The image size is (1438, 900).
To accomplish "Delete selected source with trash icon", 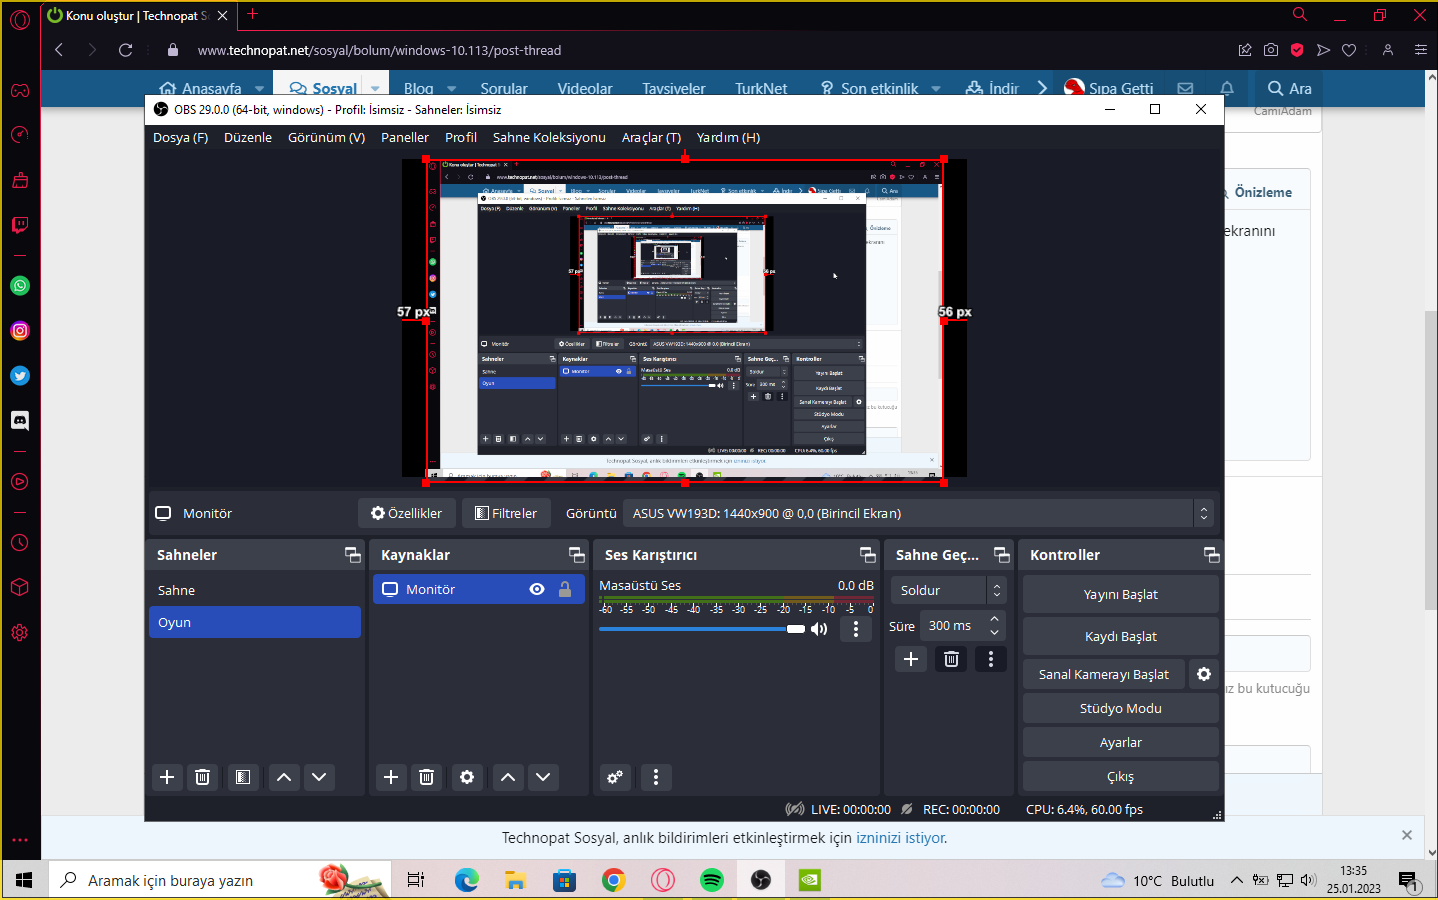I will 426,777.
